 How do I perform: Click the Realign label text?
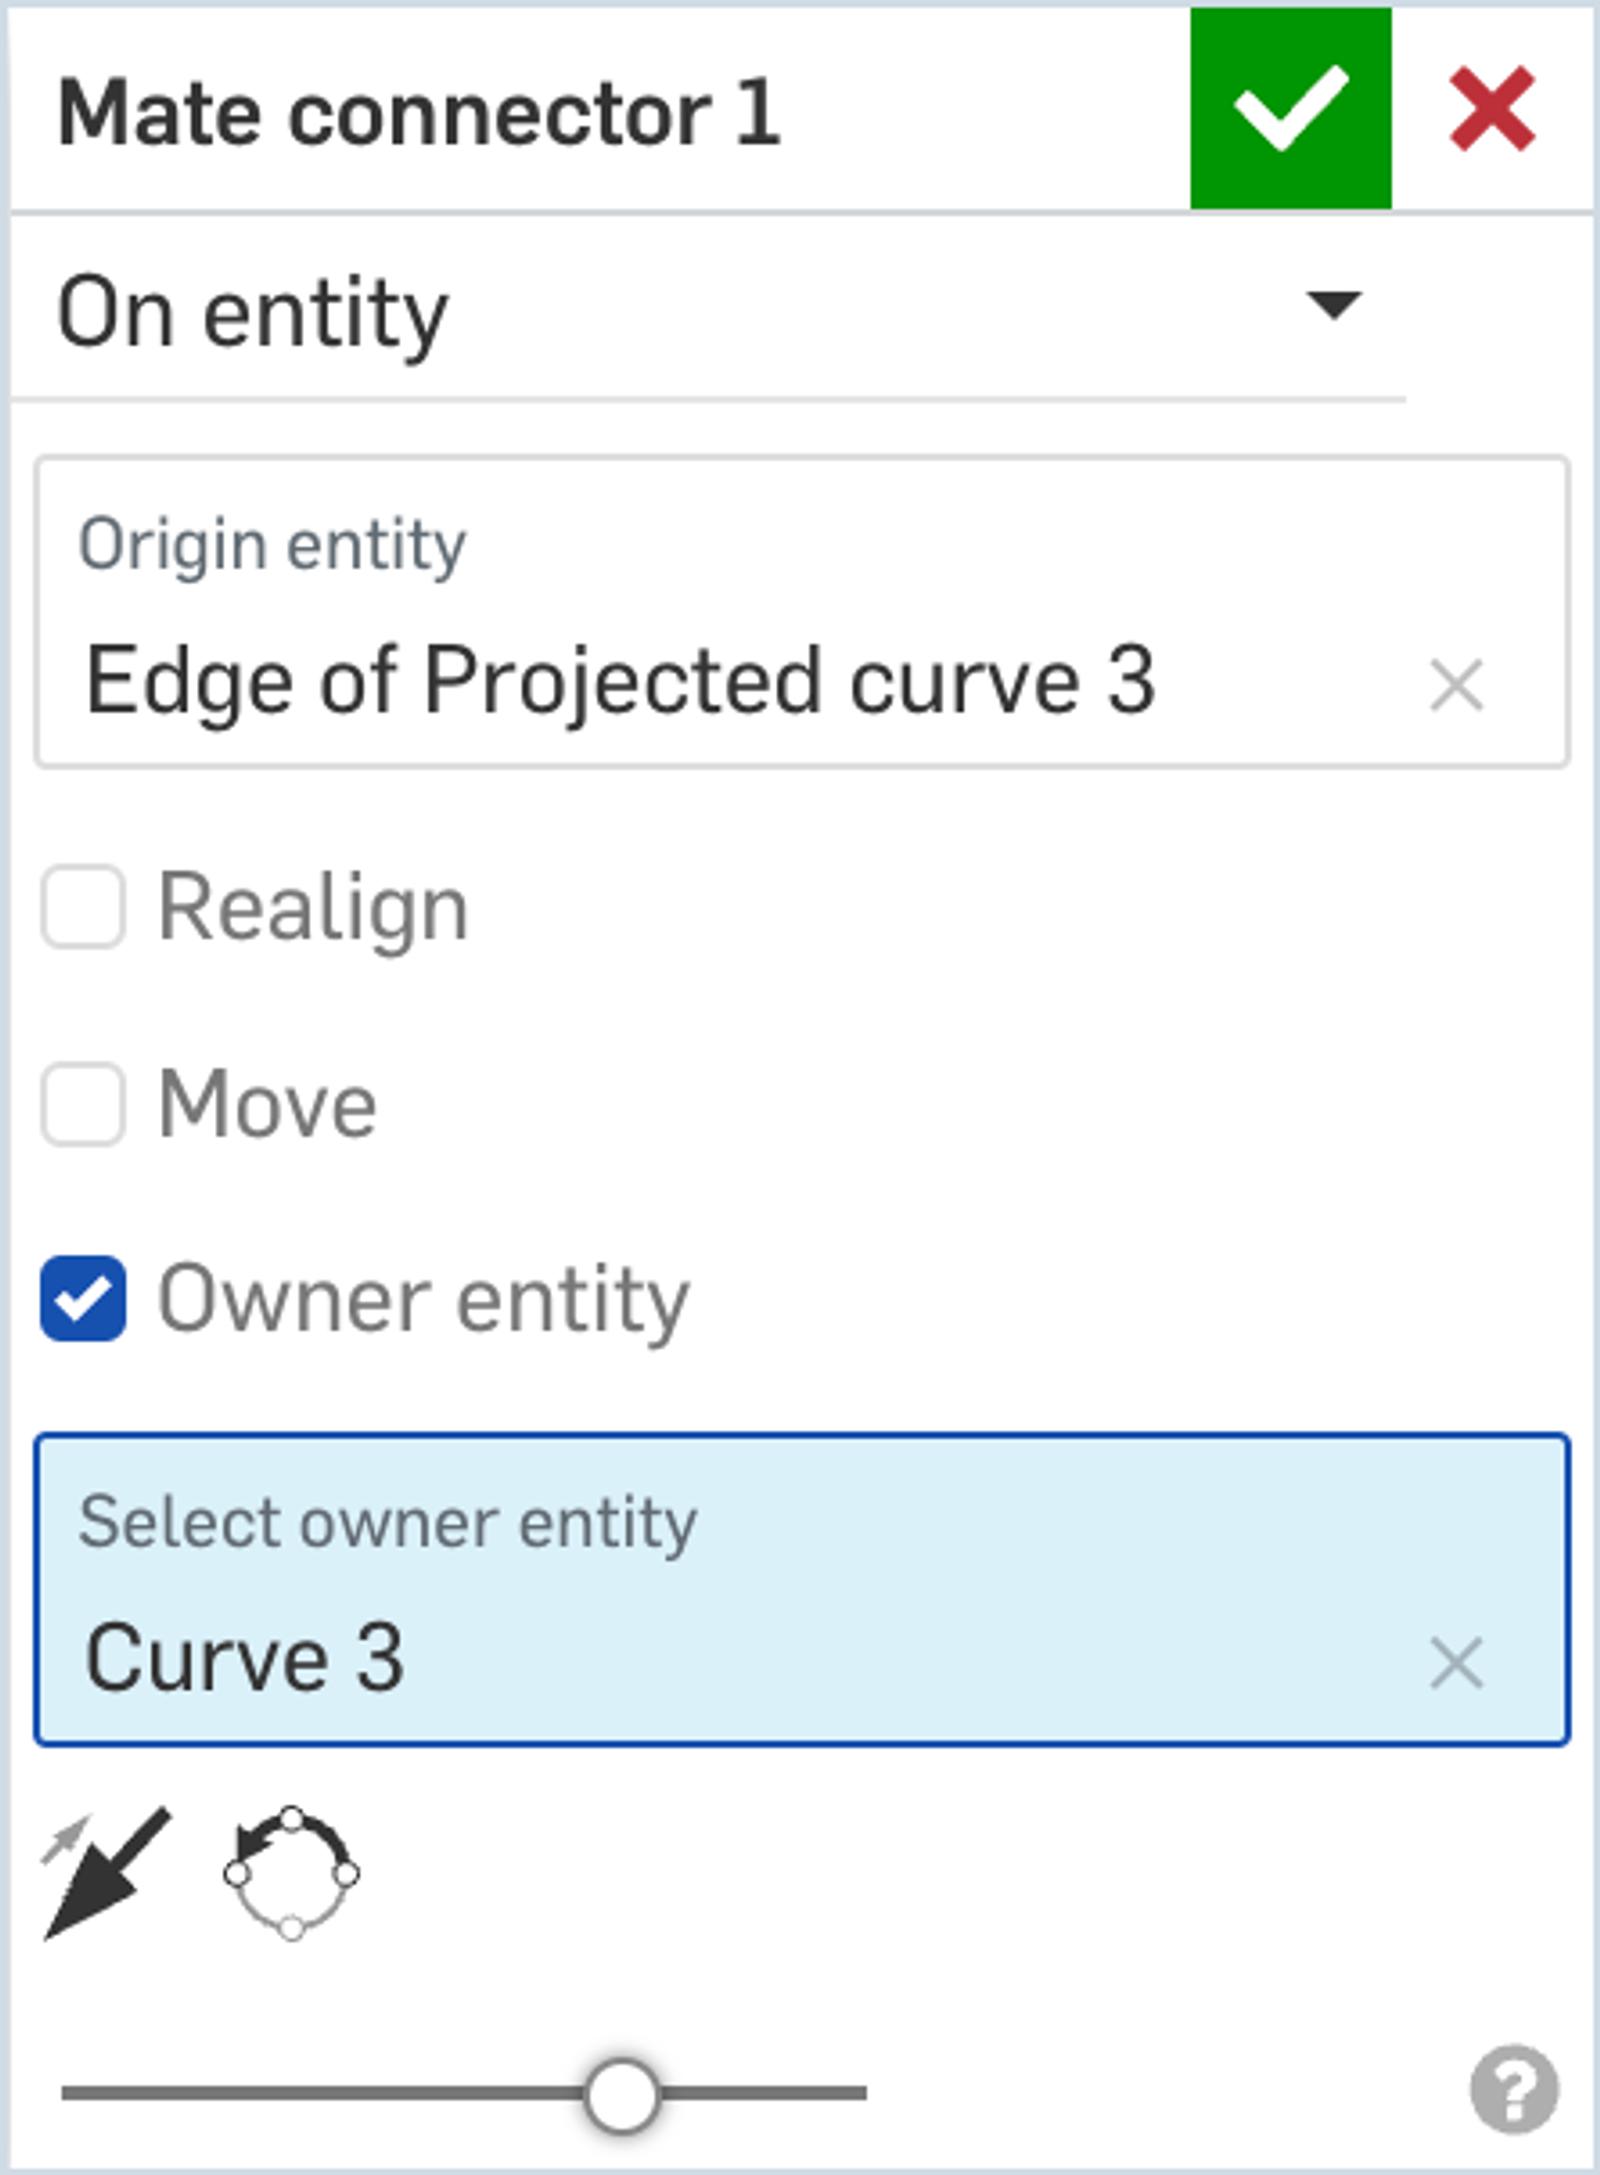(x=313, y=908)
